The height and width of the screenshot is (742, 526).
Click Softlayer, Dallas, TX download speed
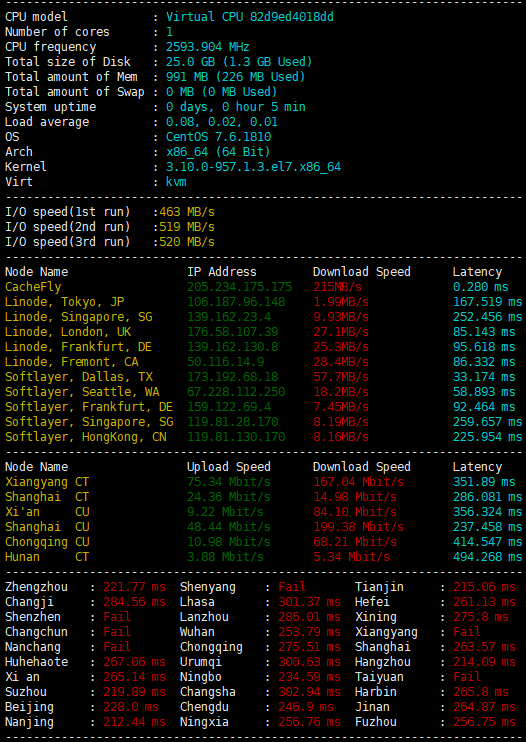click(341, 377)
